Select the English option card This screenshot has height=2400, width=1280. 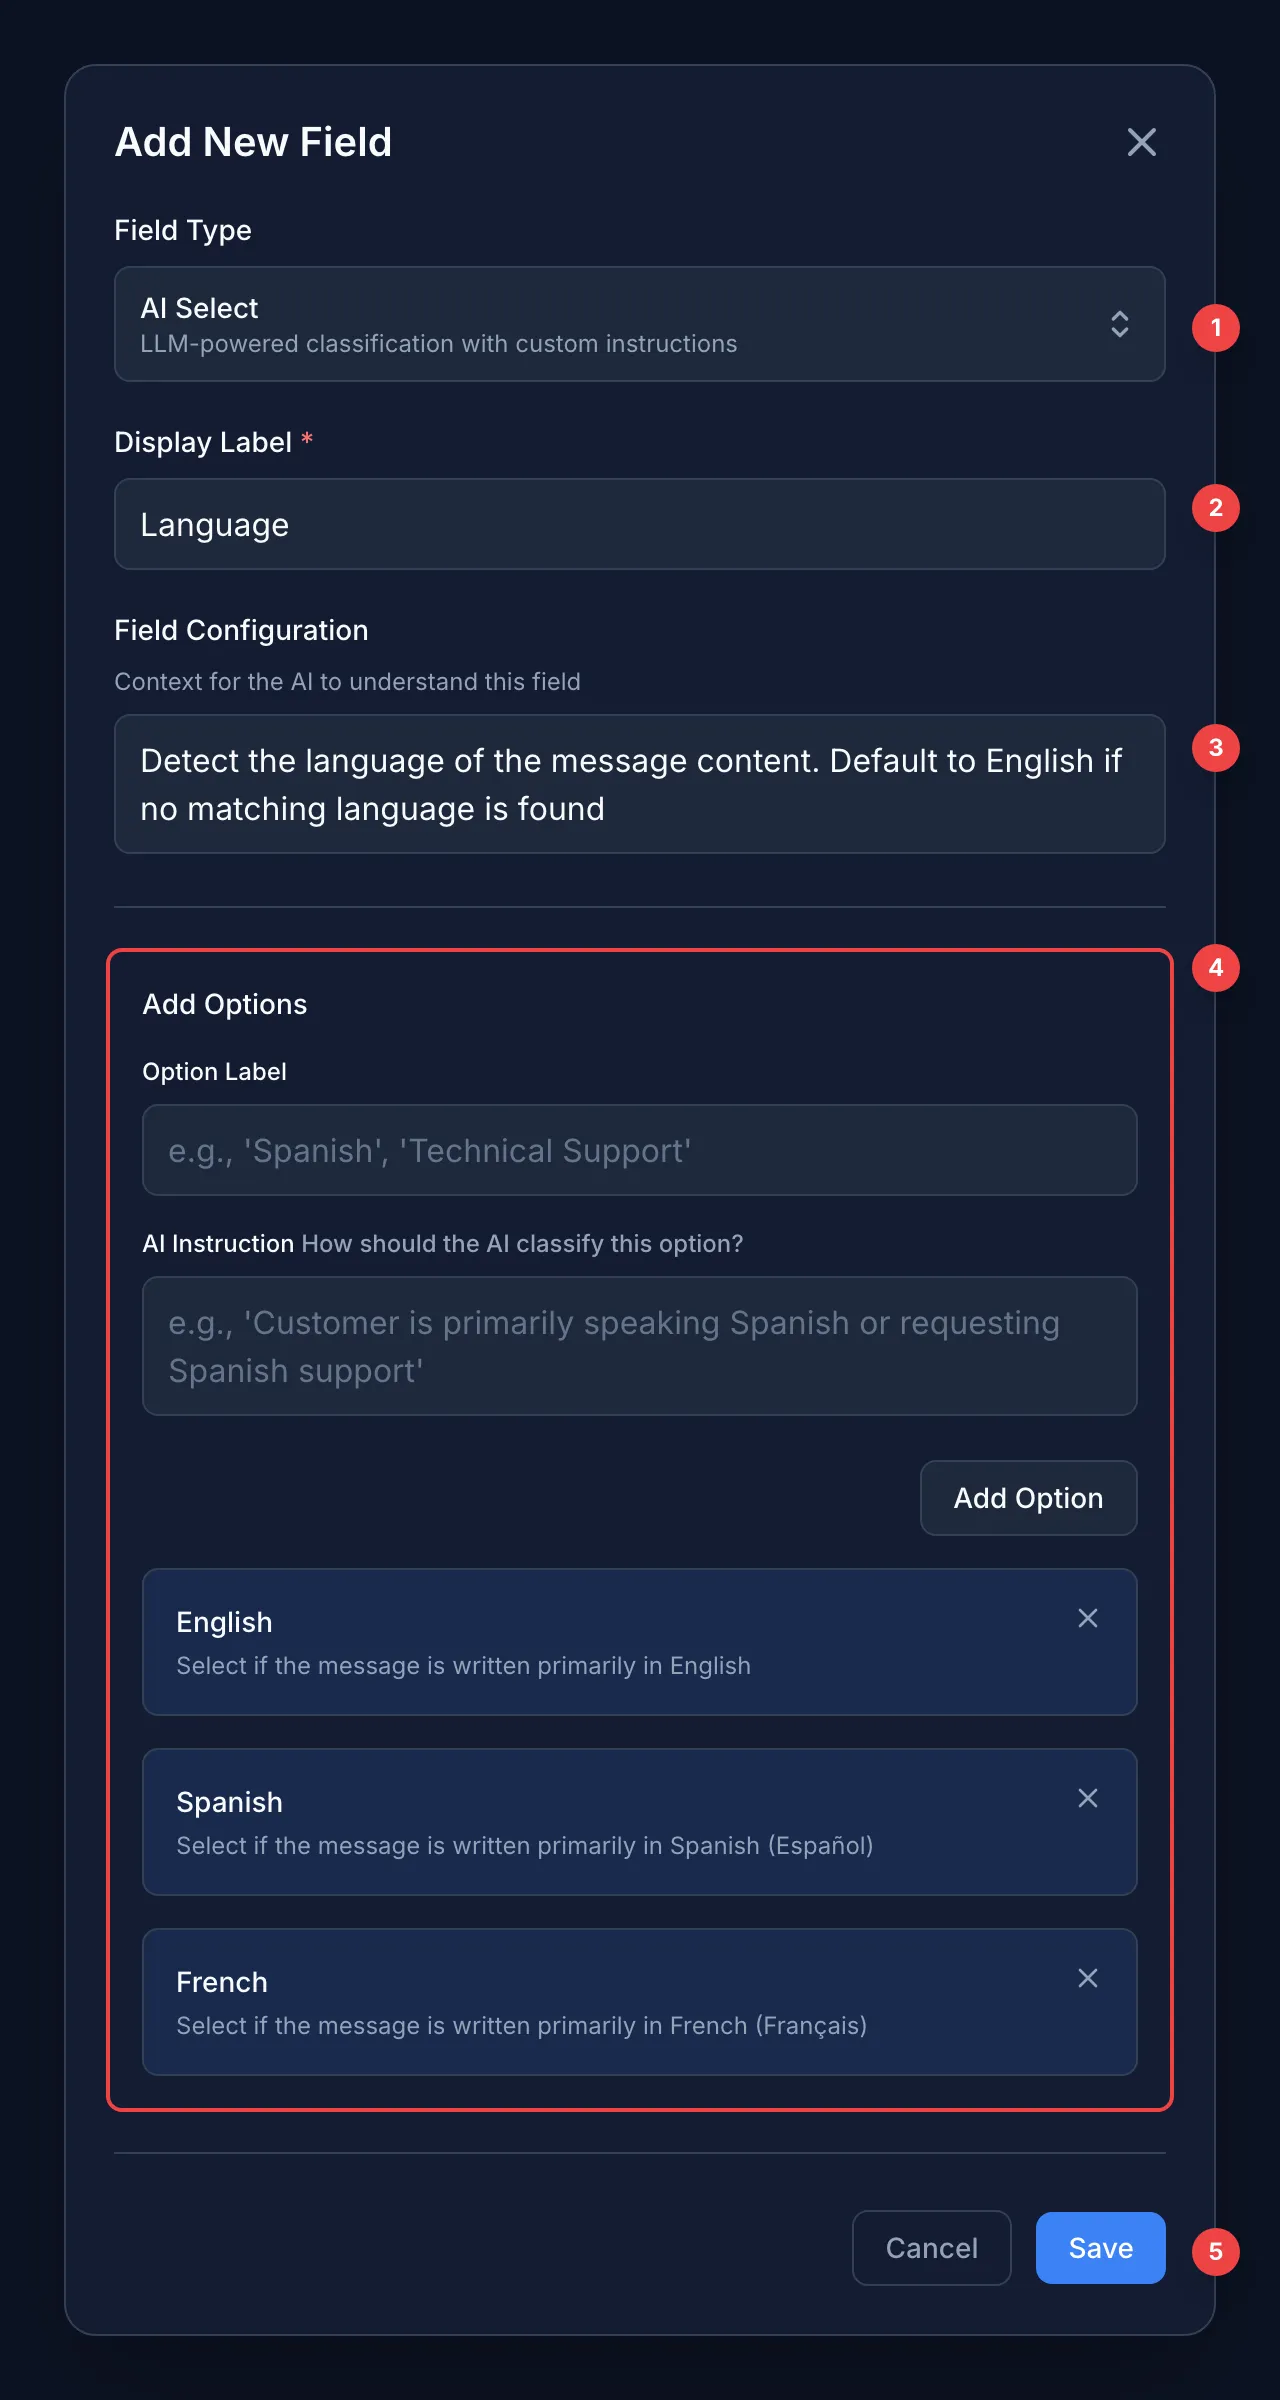click(600, 1642)
